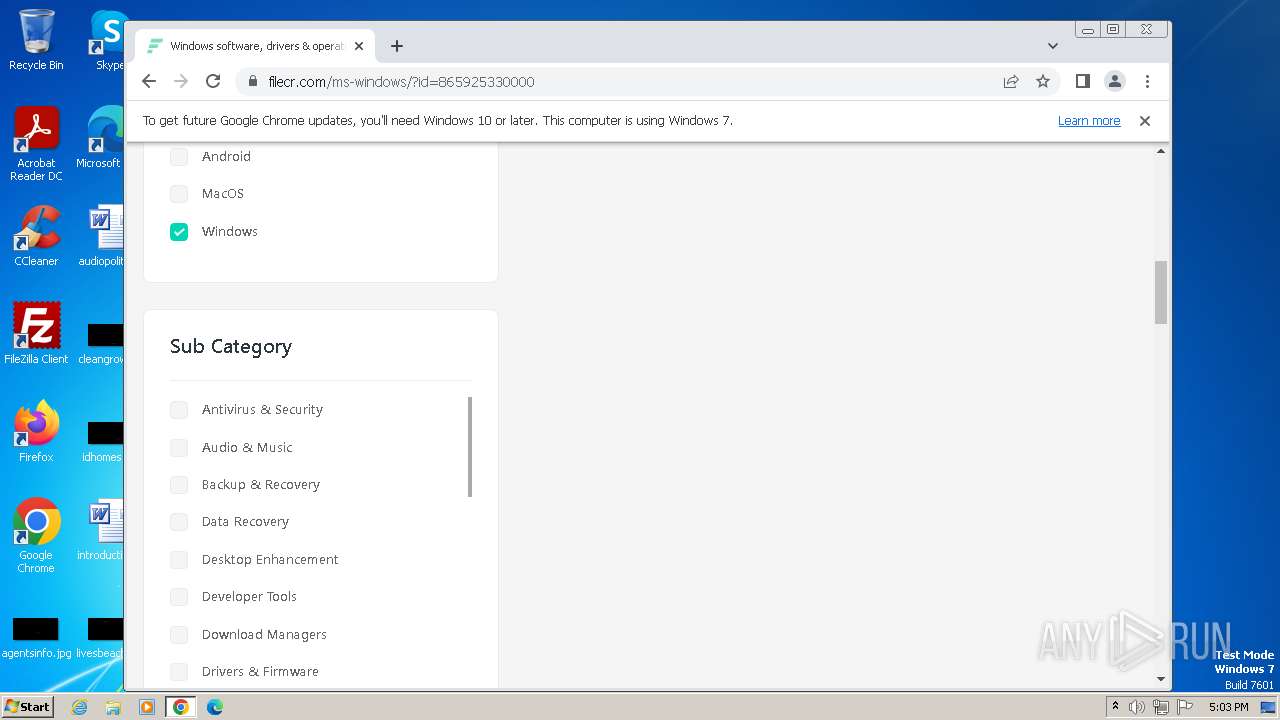Bookmark this tab with the star icon
1280x720 pixels.
1043,82
